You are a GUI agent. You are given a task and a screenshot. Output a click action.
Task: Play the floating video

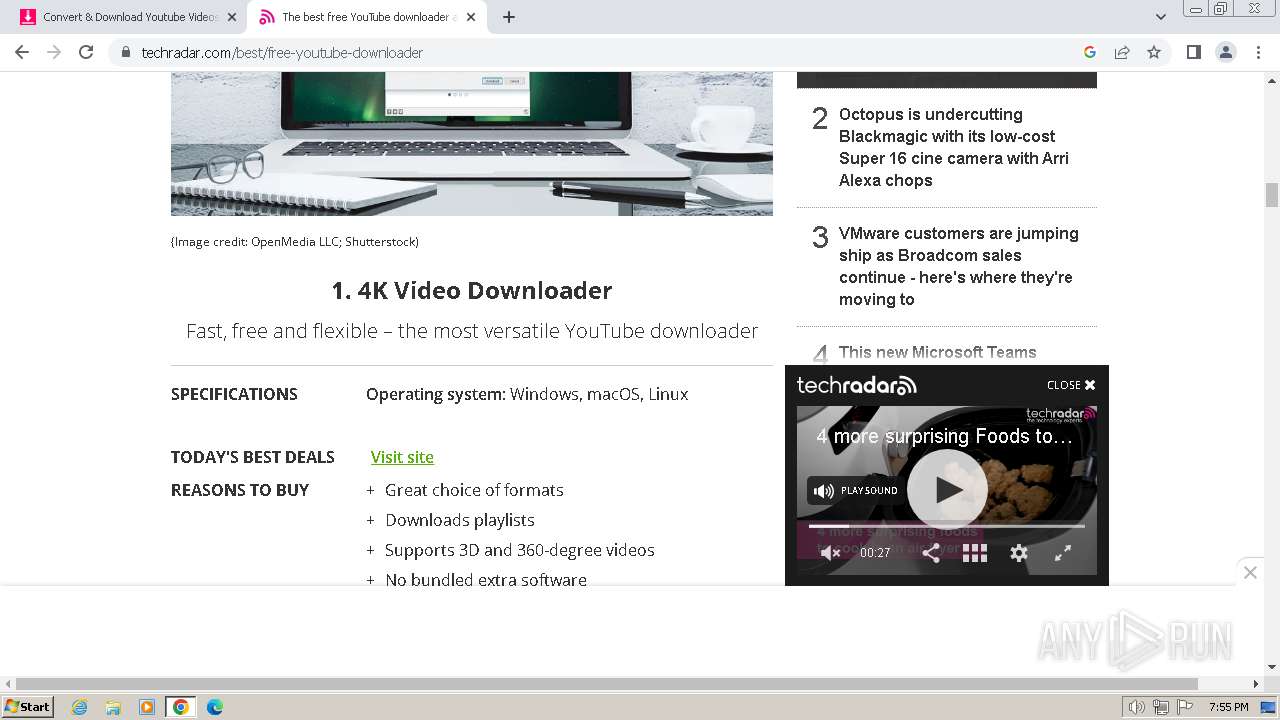[947, 489]
